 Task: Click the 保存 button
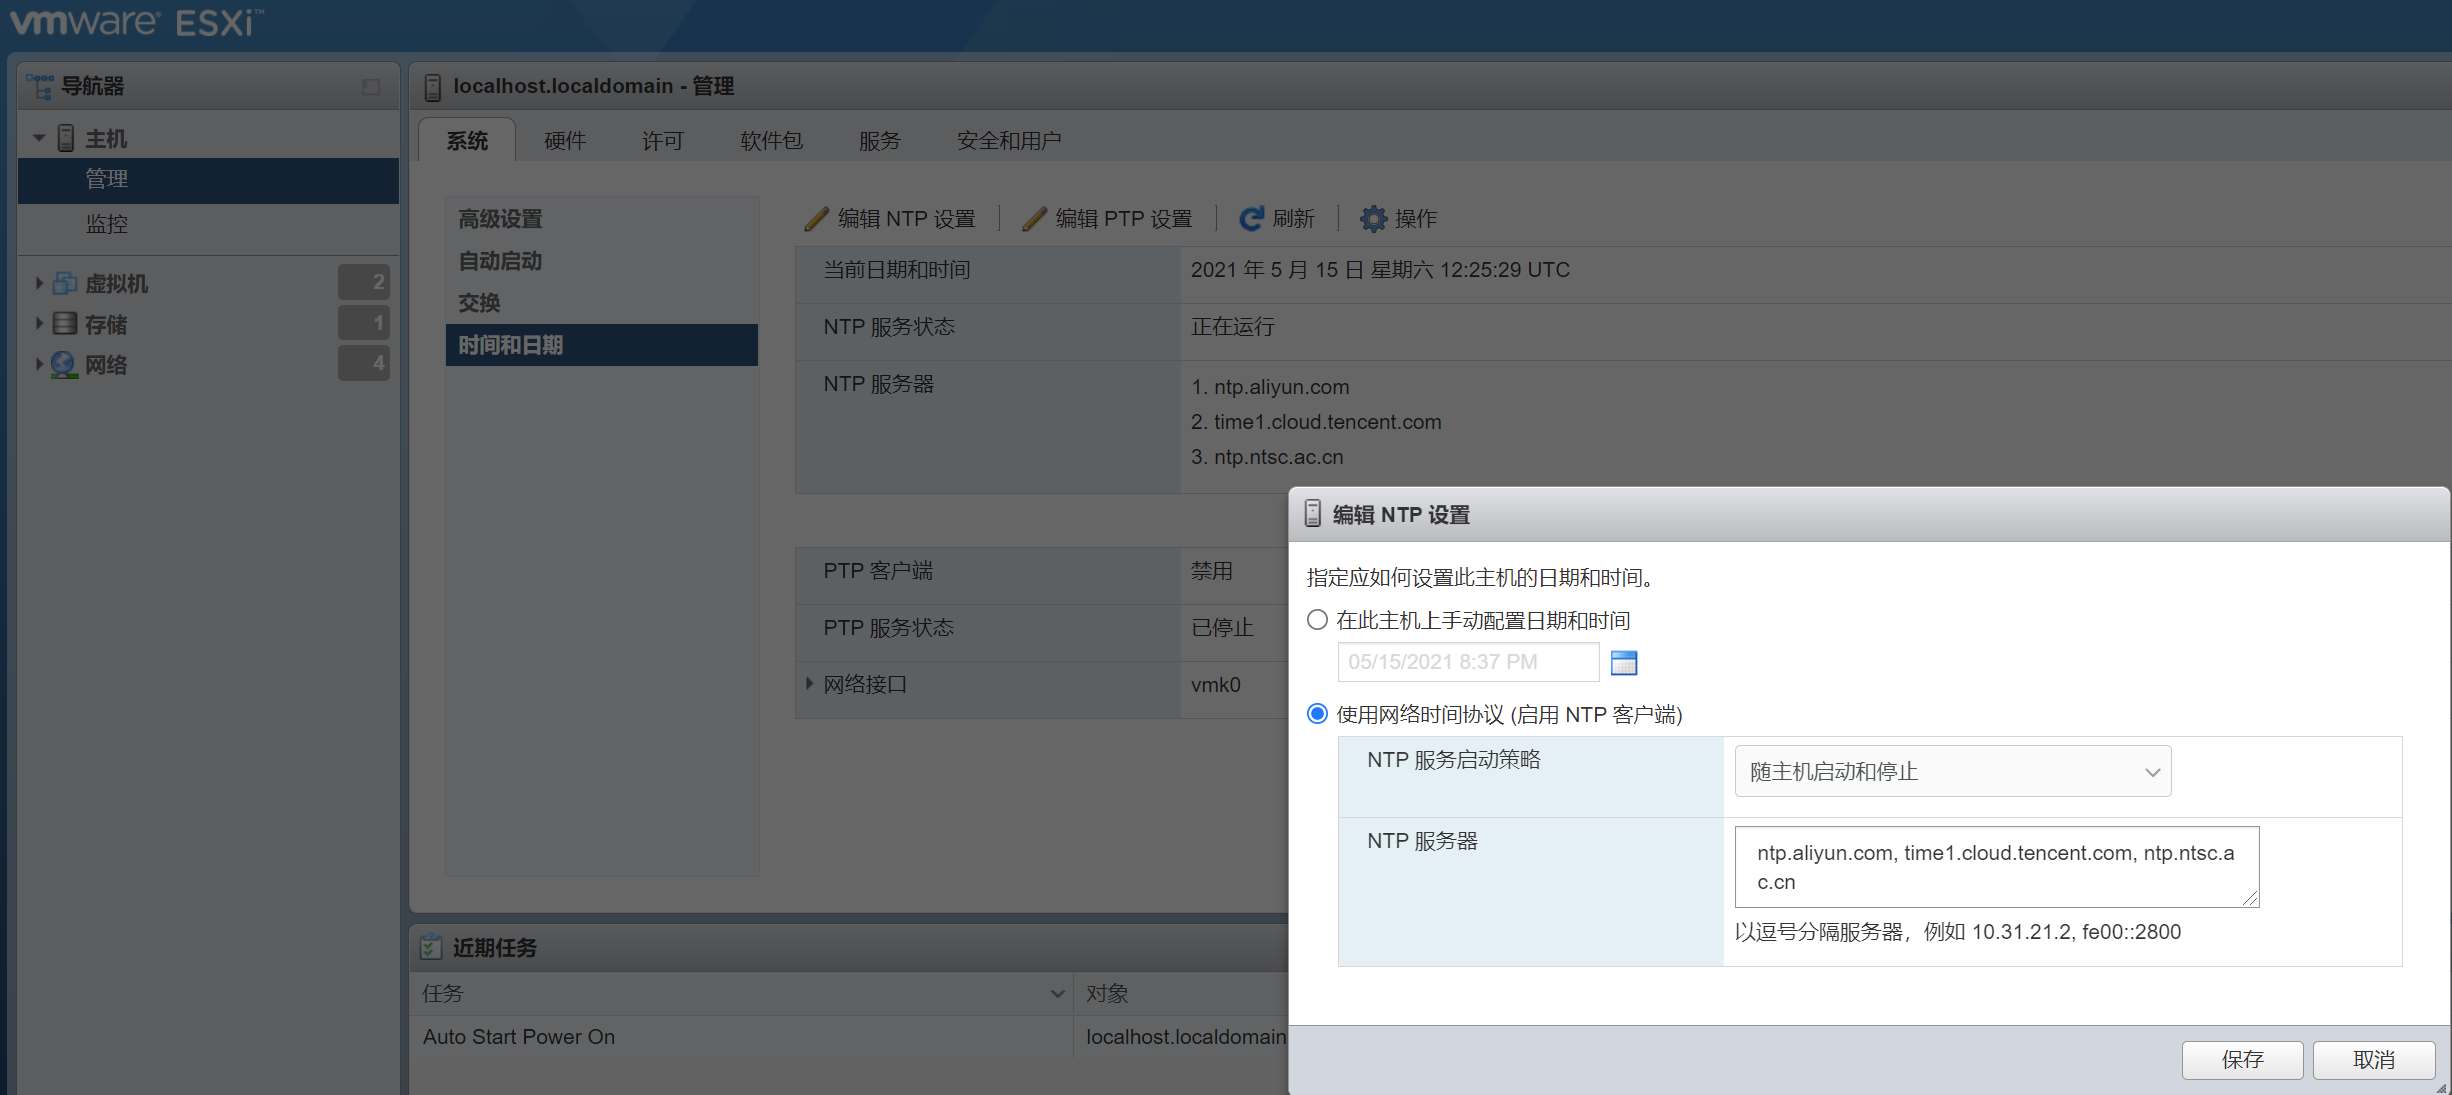coord(2242,1060)
